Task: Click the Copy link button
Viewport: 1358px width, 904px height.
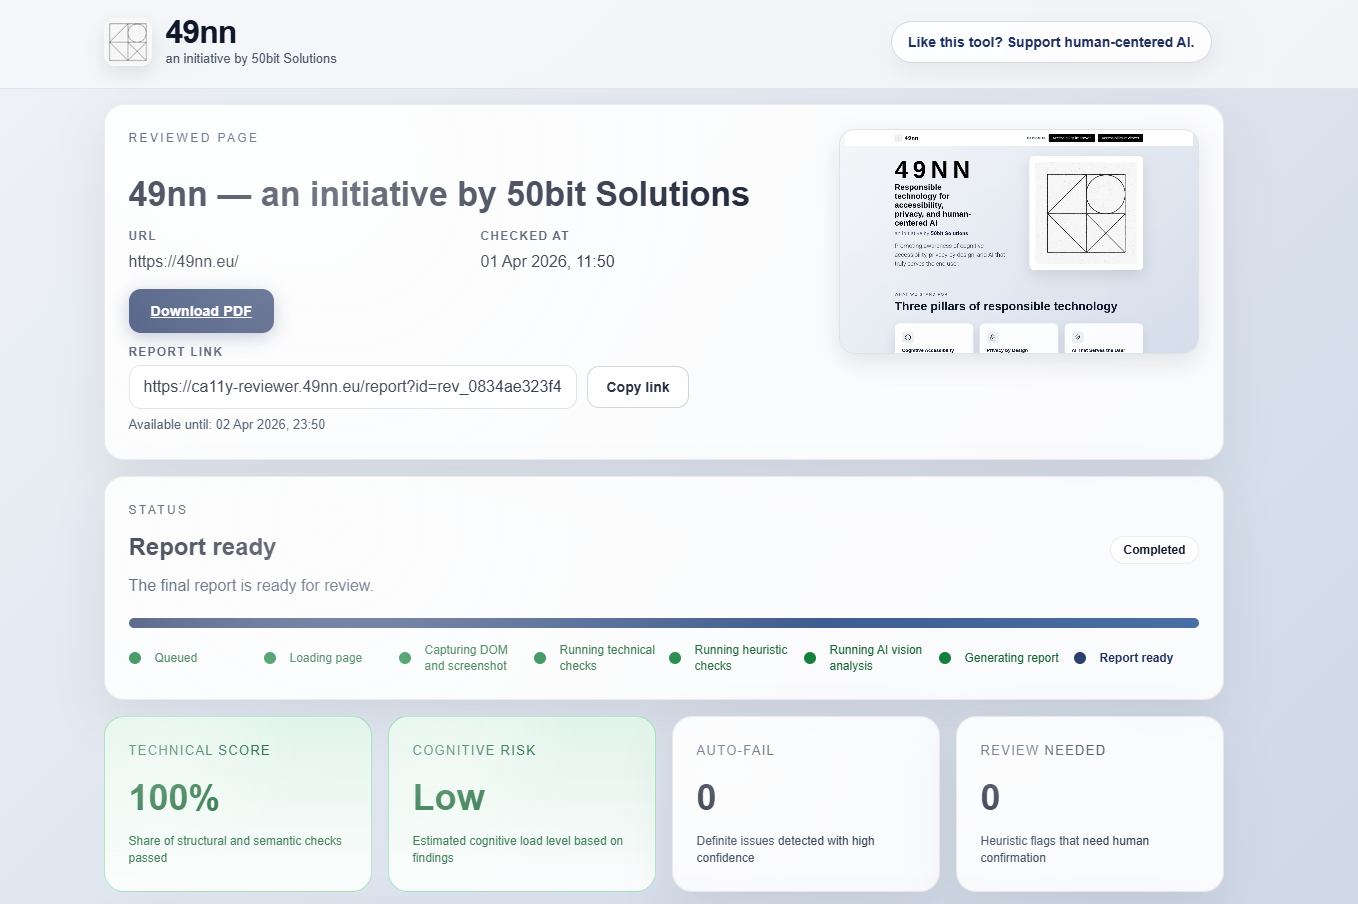Action: 637,387
